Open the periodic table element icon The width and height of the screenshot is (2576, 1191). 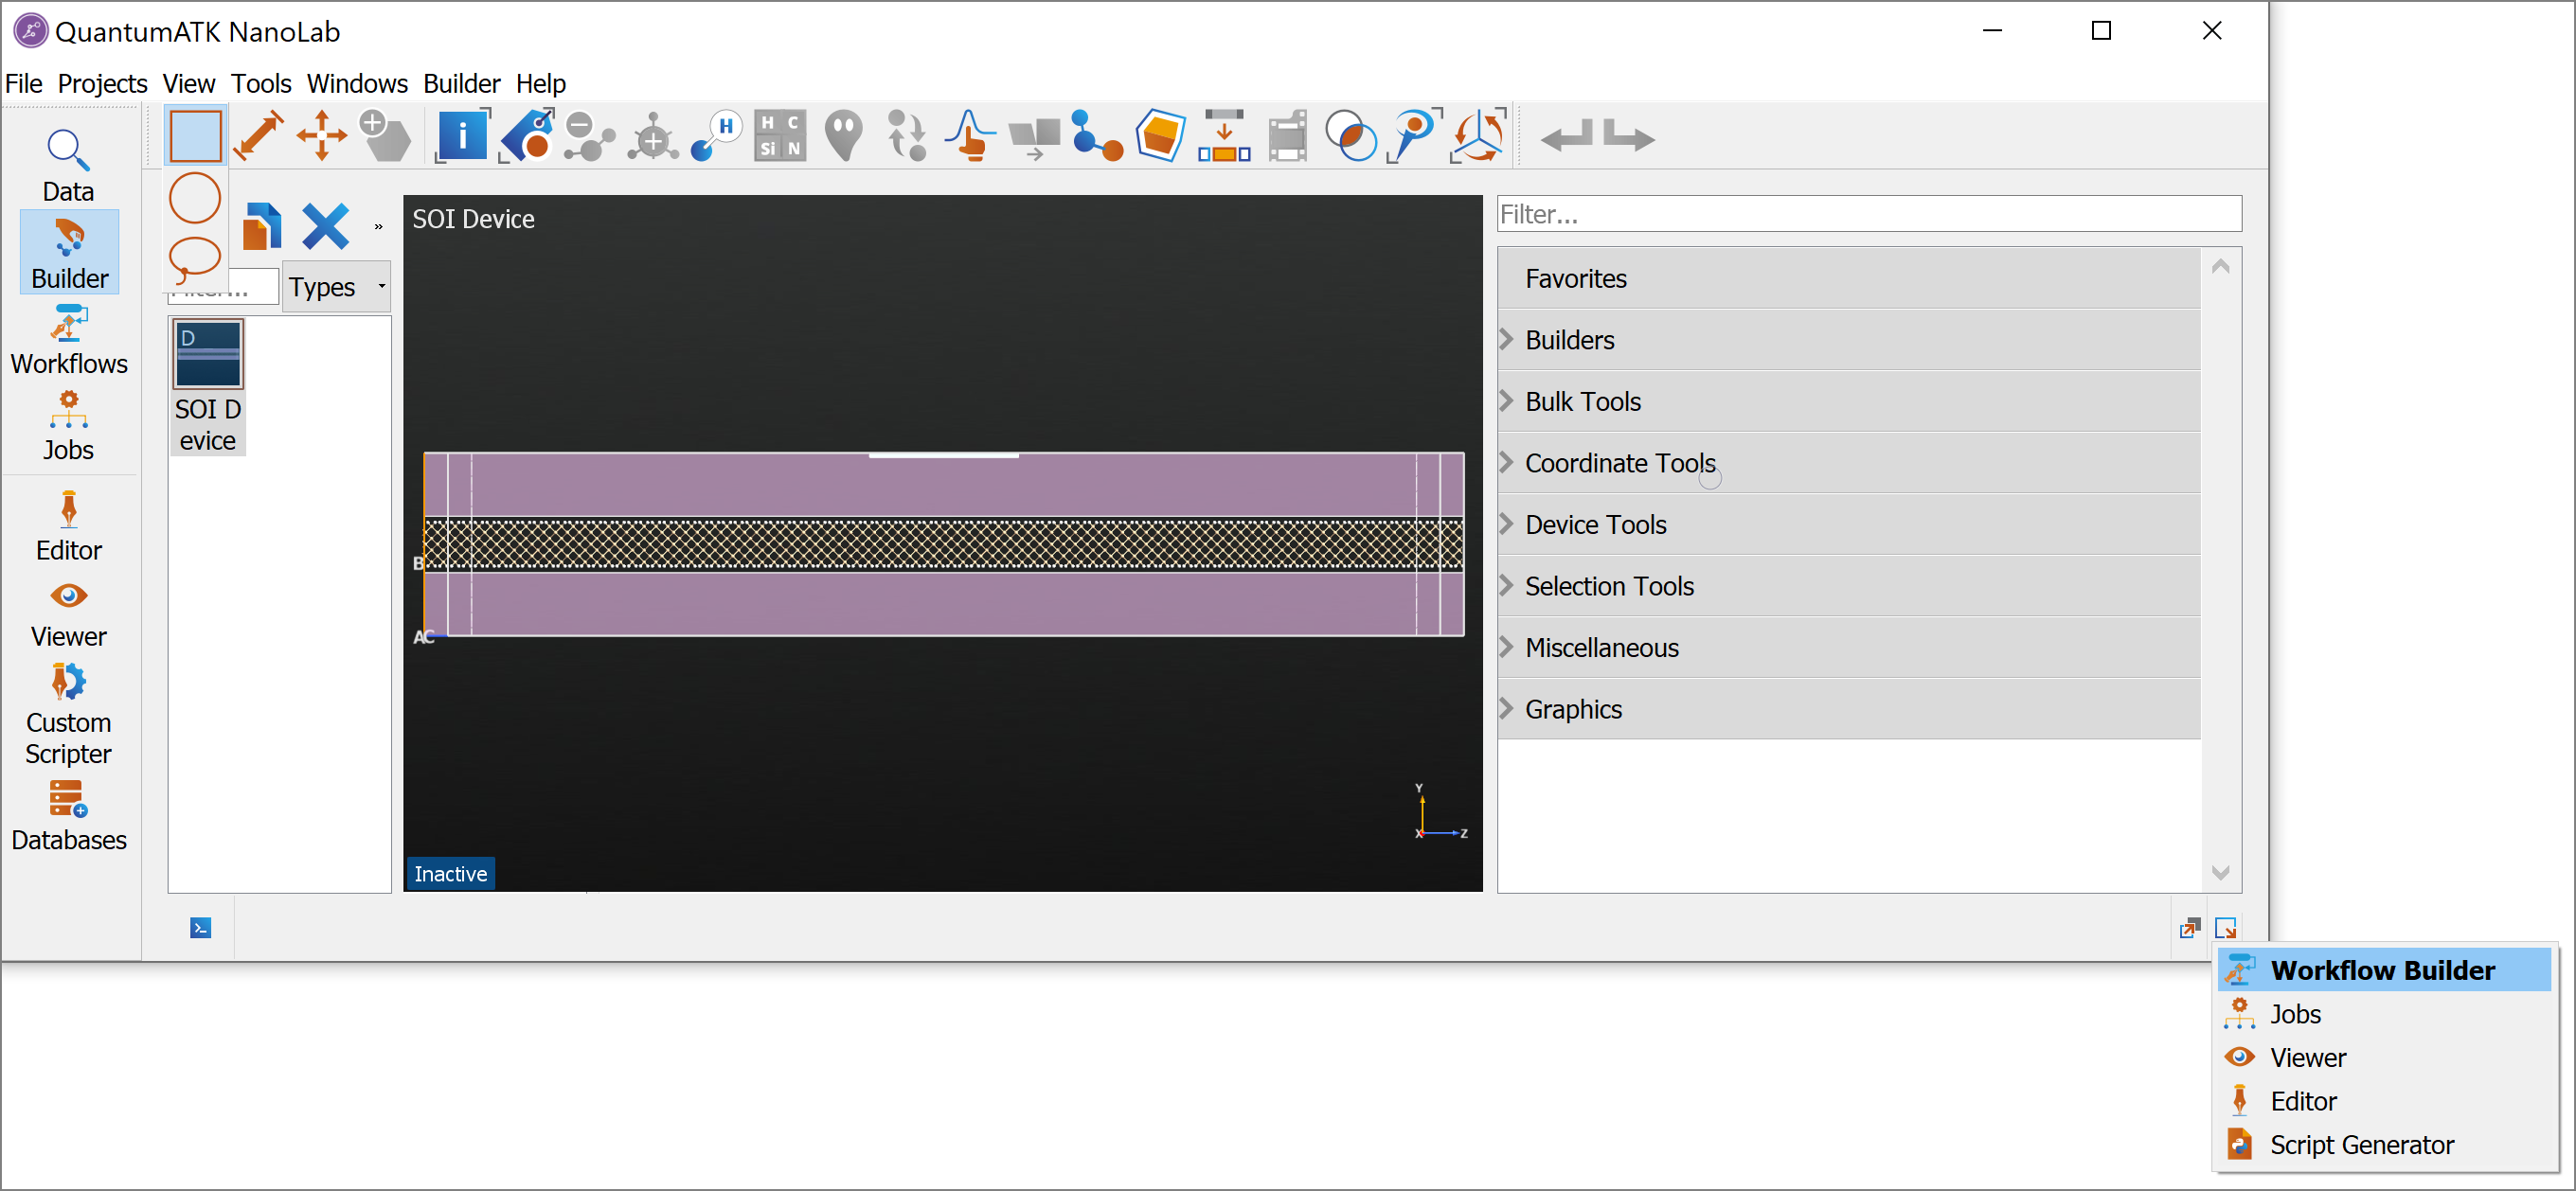coord(780,136)
